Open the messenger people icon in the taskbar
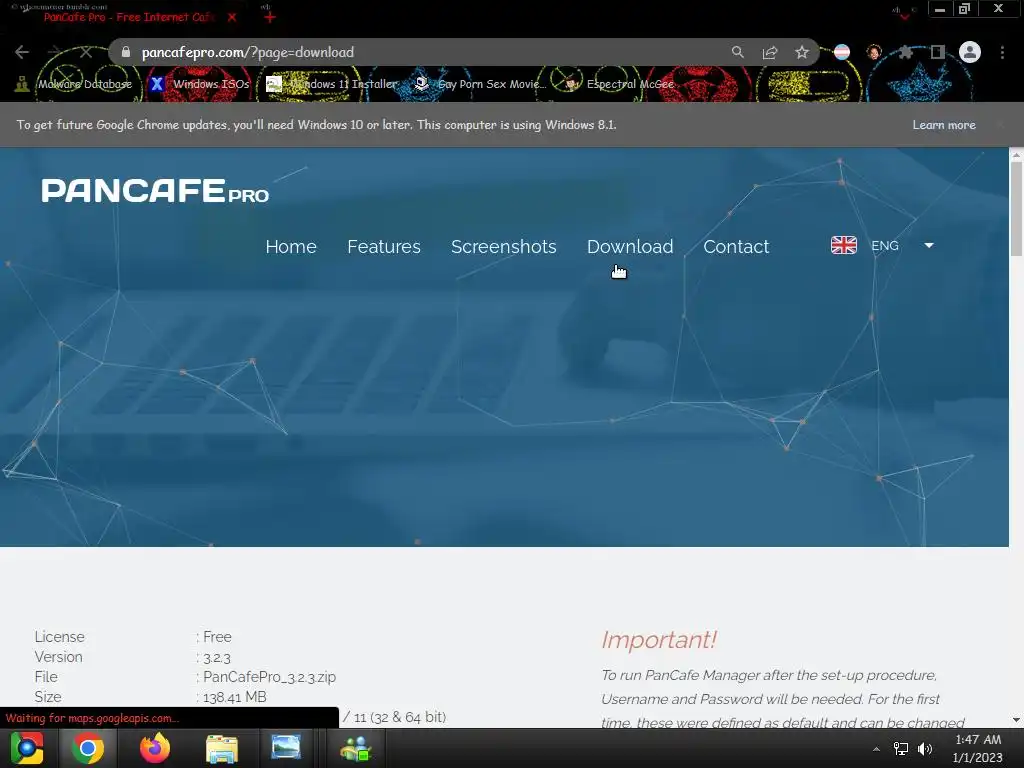The width and height of the screenshot is (1024, 768). [356, 748]
